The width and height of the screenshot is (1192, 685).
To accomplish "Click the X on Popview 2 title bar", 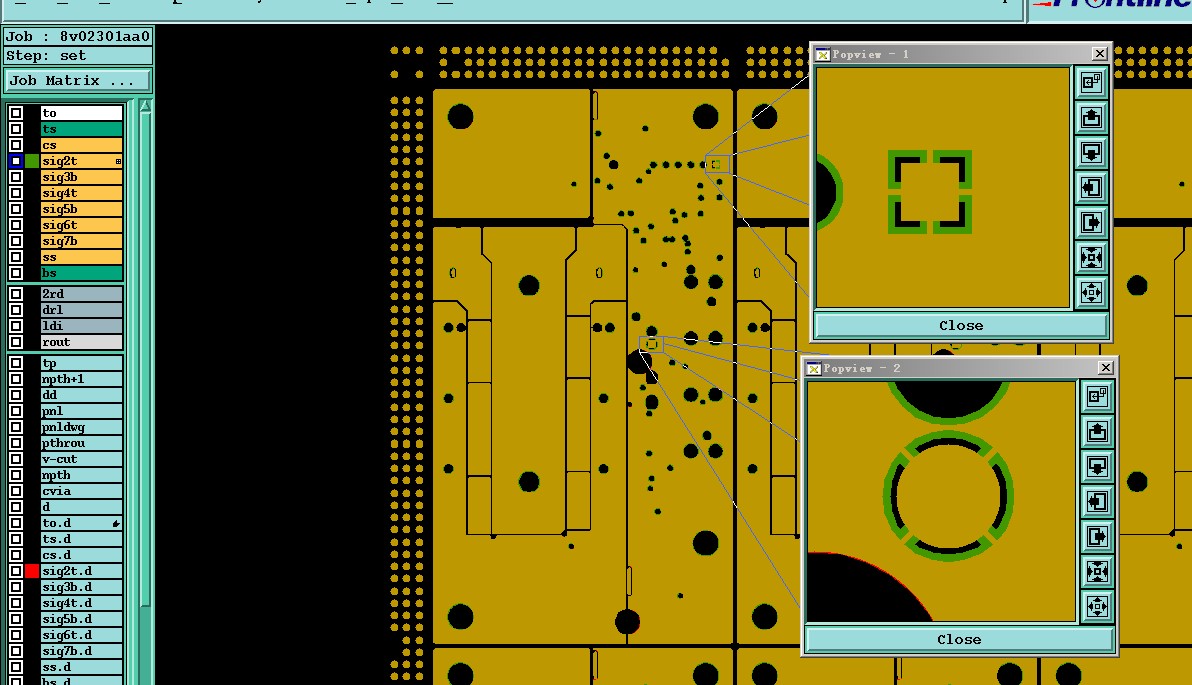I will click(x=1106, y=367).
